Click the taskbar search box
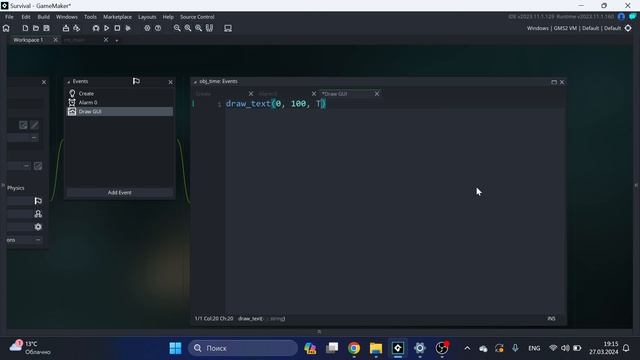This screenshot has height=360, width=640. 243,348
